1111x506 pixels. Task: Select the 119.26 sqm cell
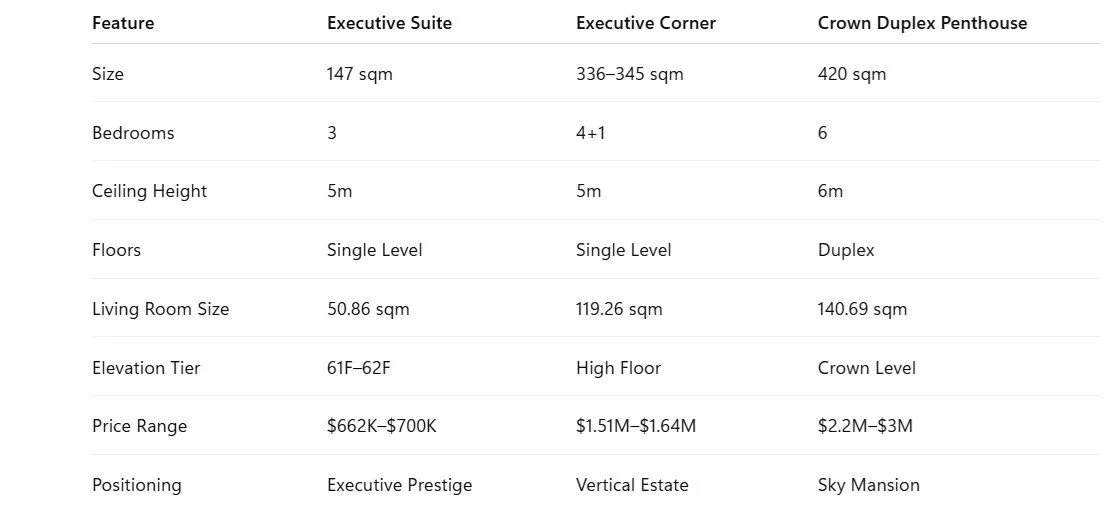coord(619,309)
